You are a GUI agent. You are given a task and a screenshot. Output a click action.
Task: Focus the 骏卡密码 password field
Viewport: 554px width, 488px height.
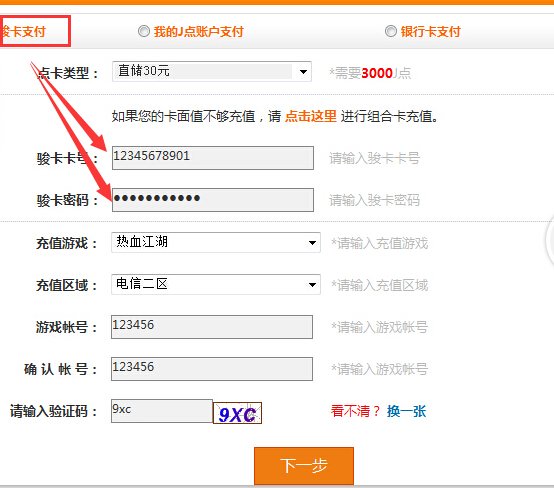[213, 200]
